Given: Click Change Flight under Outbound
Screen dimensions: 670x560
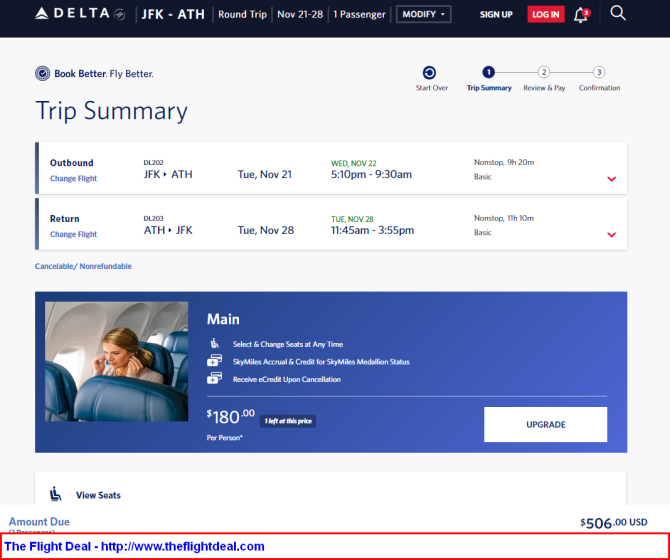Looking at the screenshot, I should 73,179.
